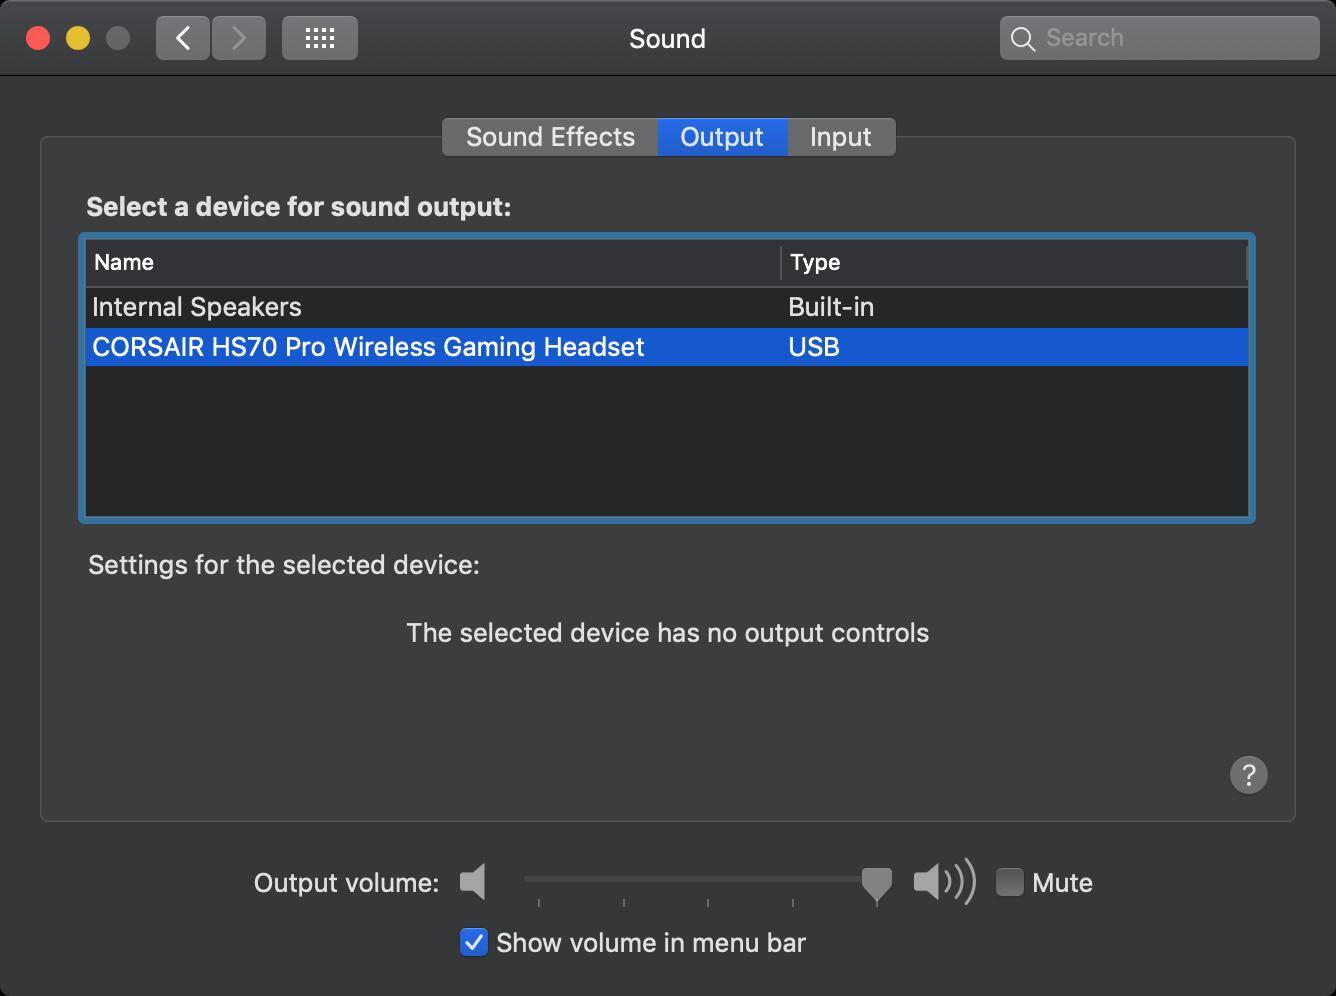The image size is (1336, 996).
Task: Switch to the Sound Effects tab
Action: click(x=550, y=137)
